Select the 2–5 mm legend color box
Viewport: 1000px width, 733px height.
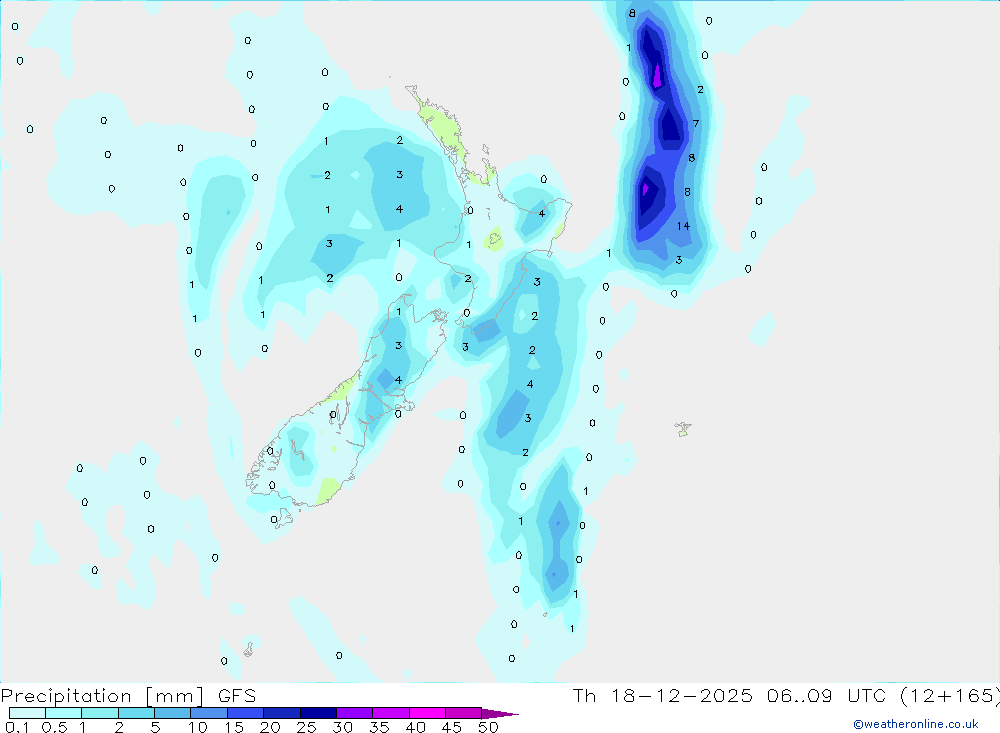point(136,713)
